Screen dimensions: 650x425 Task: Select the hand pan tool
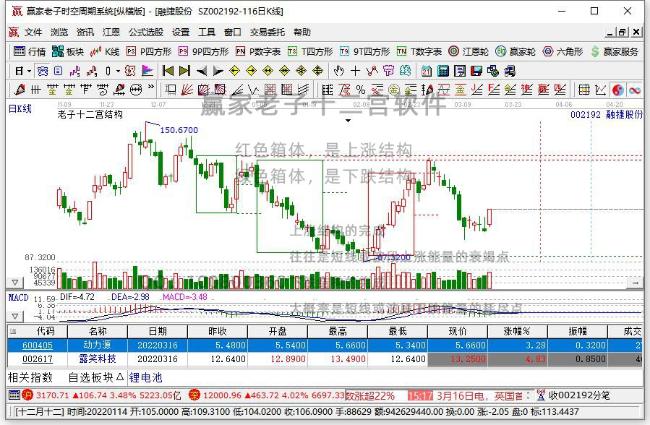coord(339,71)
